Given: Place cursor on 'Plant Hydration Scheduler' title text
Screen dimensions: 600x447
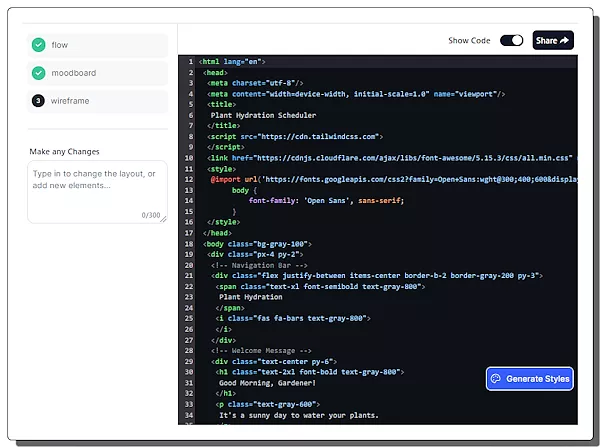Looking at the screenshot, I should coord(264,115).
